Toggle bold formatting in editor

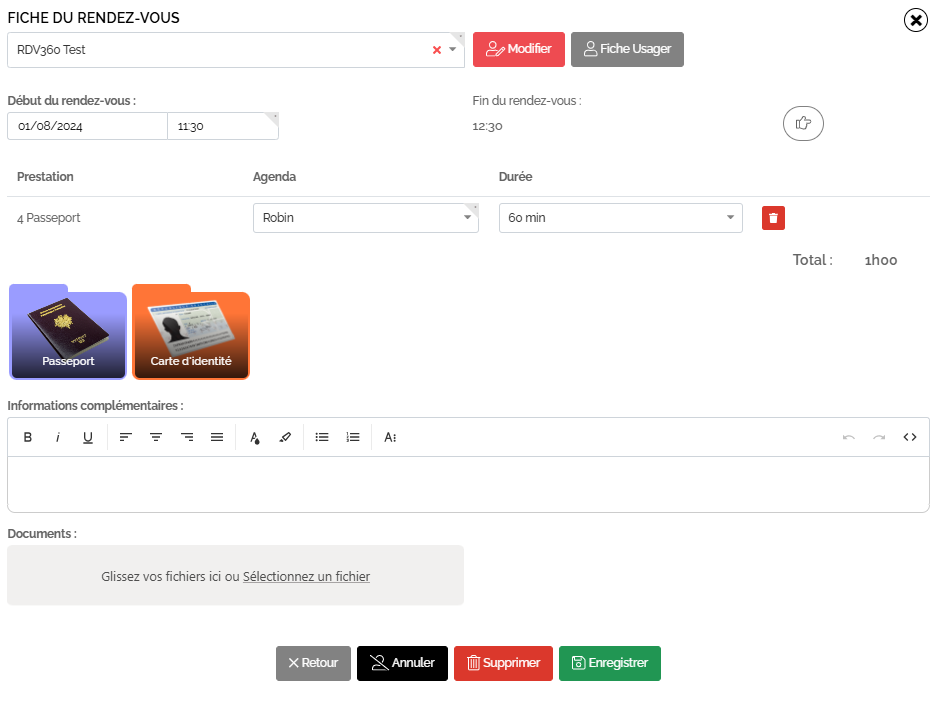pos(27,437)
